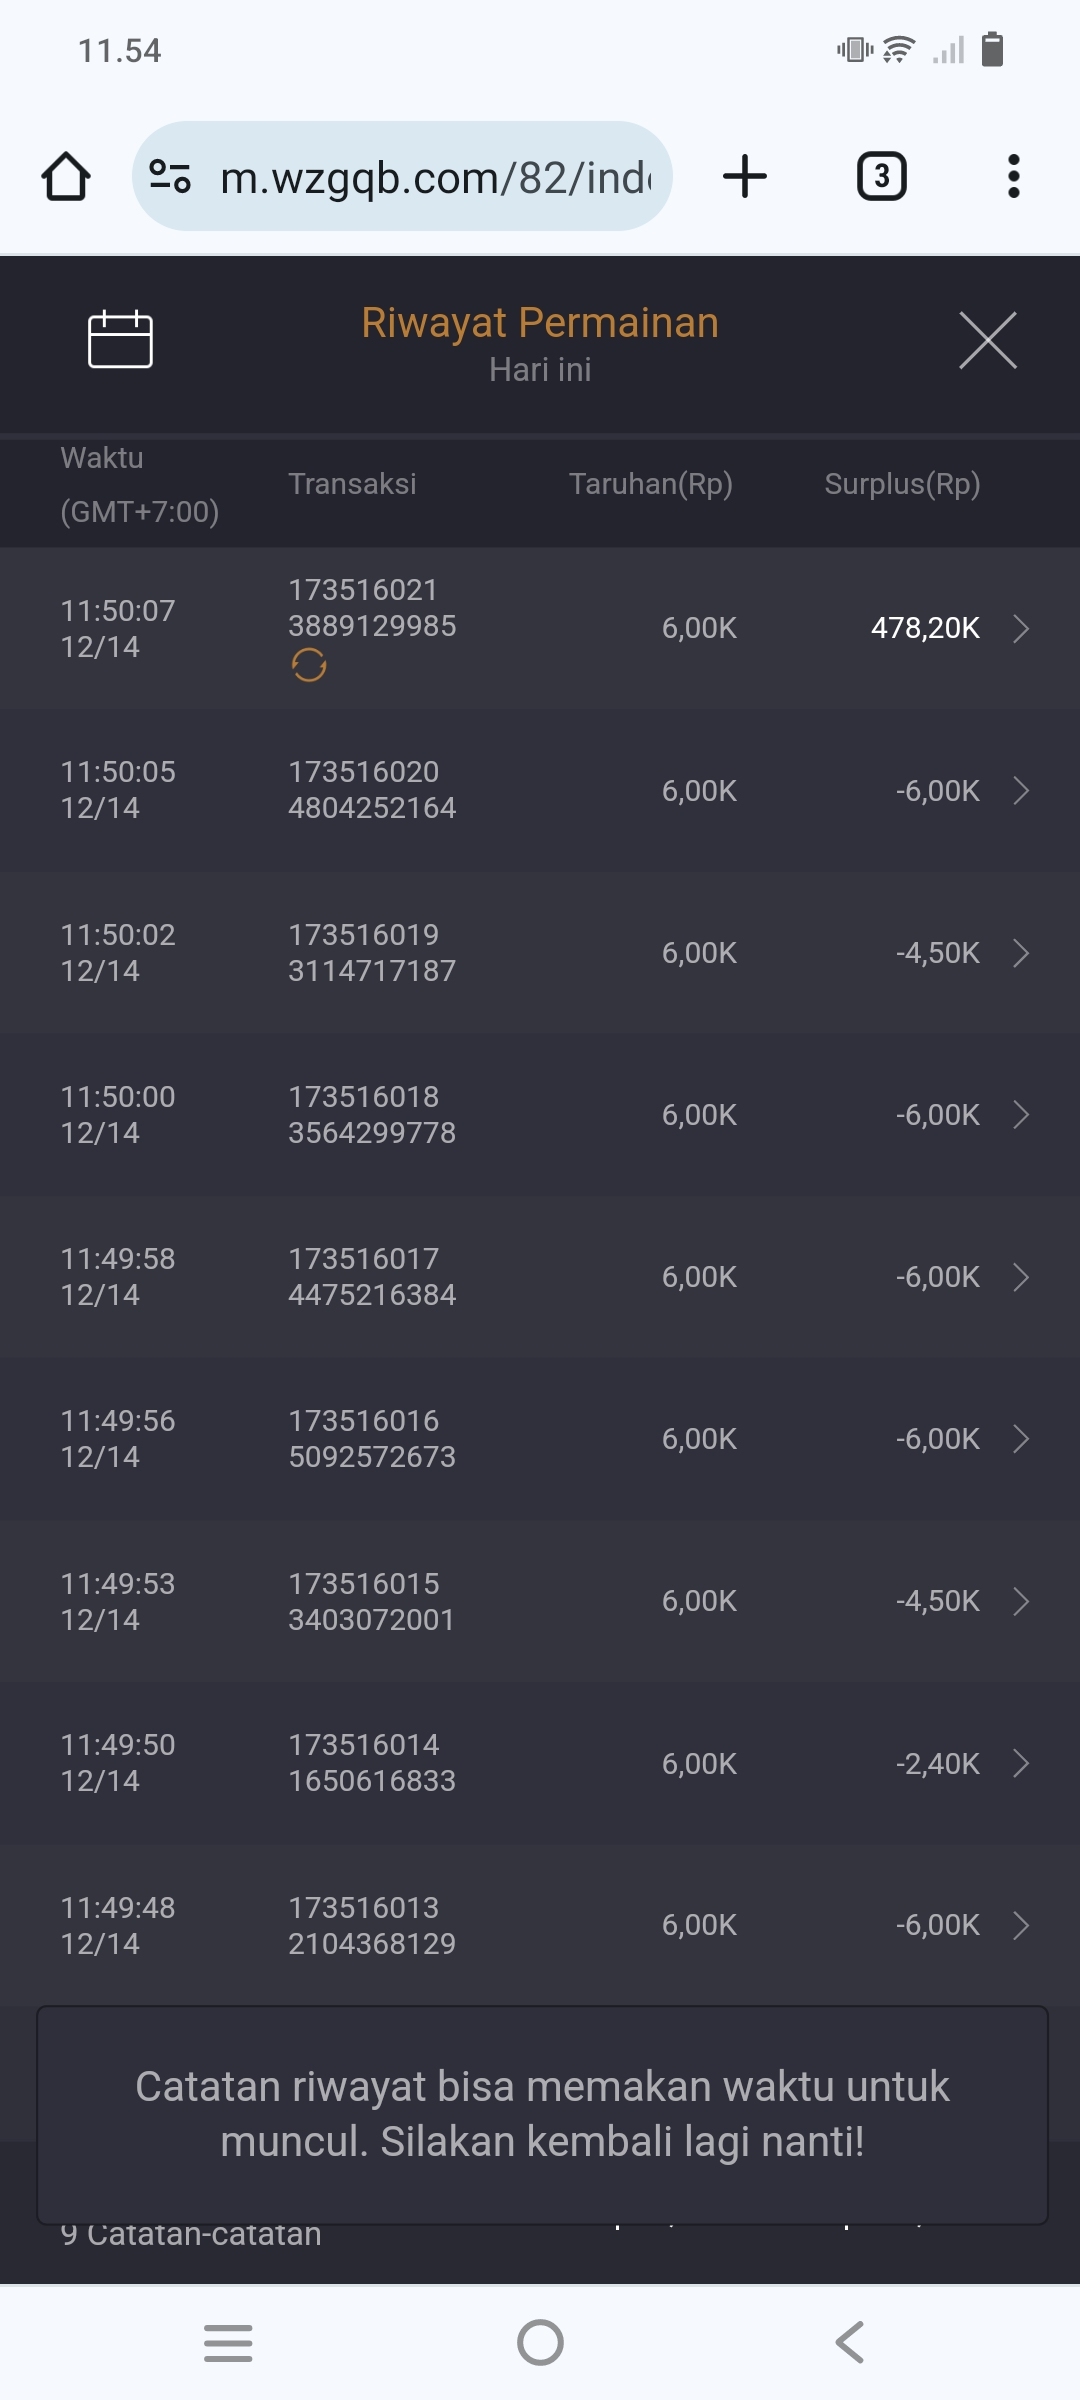Expand details for the 11:50:05 transaction
The height and width of the screenshot is (2400, 1080).
pos(1020,790)
